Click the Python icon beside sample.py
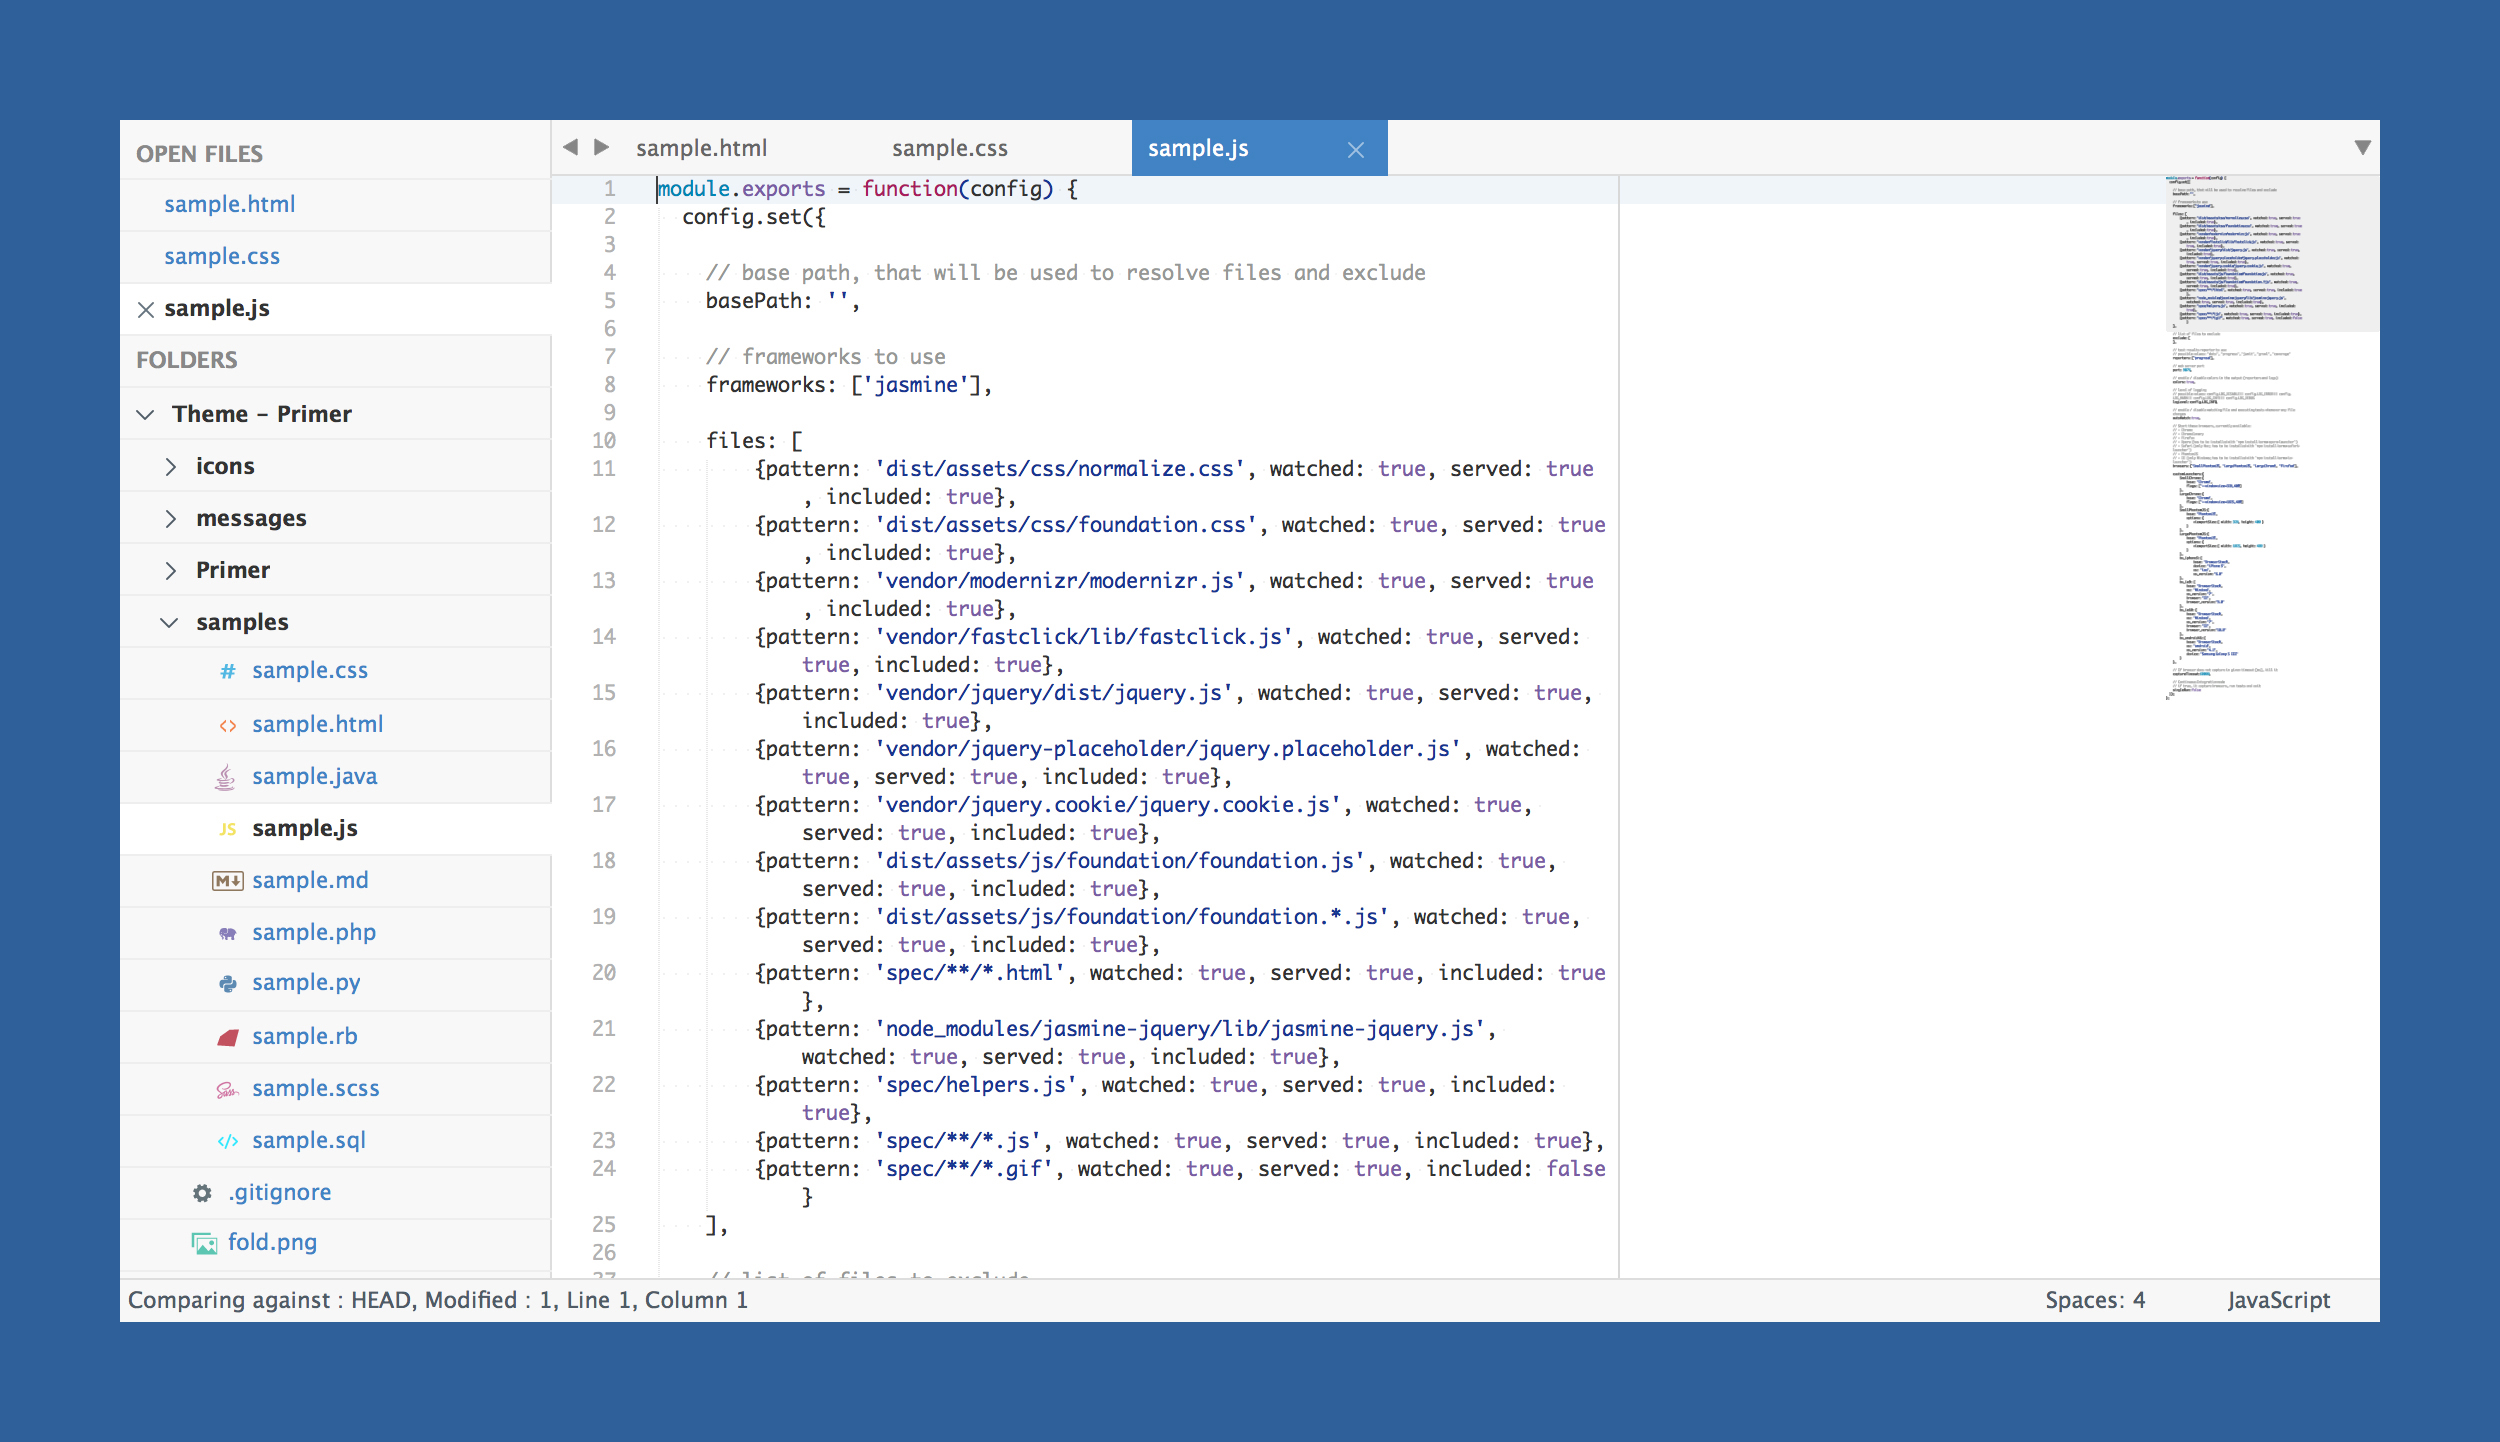This screenshot has width=2500, height=1442. coord(228,984)
